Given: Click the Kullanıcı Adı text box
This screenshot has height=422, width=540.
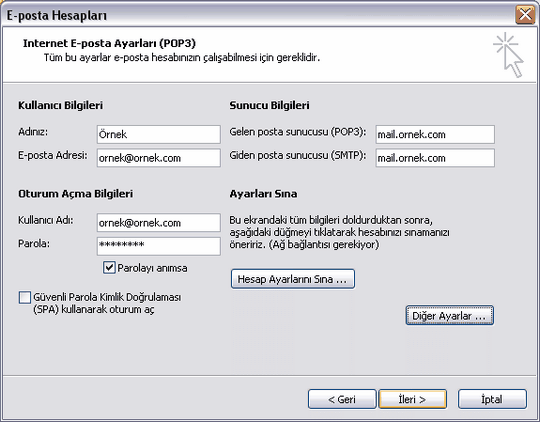Looking at the screenshot, I should [158, 223].
